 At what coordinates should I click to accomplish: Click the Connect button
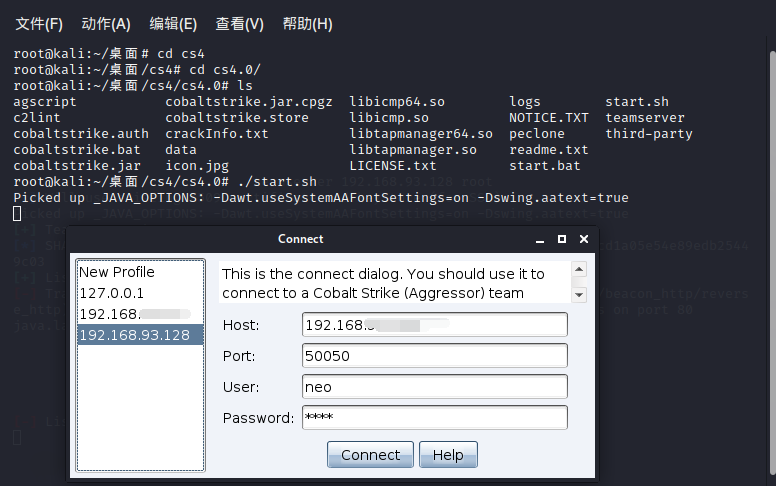click(x=370, y=454)
